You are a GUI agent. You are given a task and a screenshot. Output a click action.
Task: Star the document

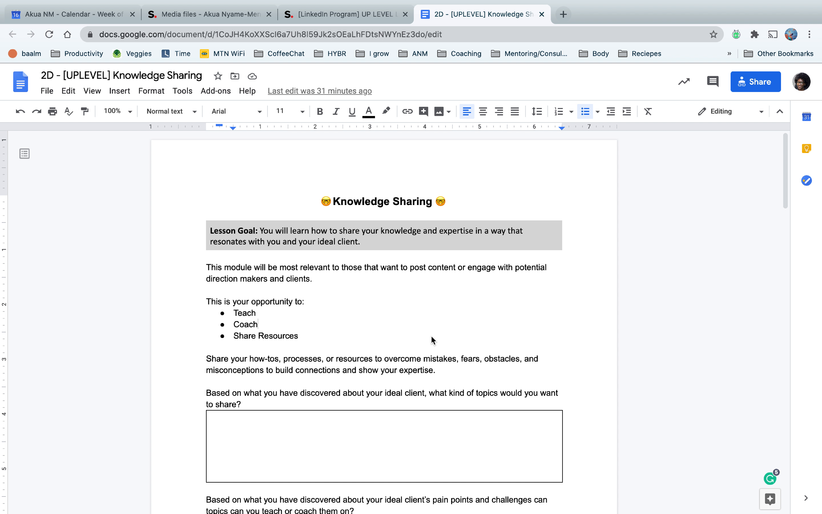(218, 76)
